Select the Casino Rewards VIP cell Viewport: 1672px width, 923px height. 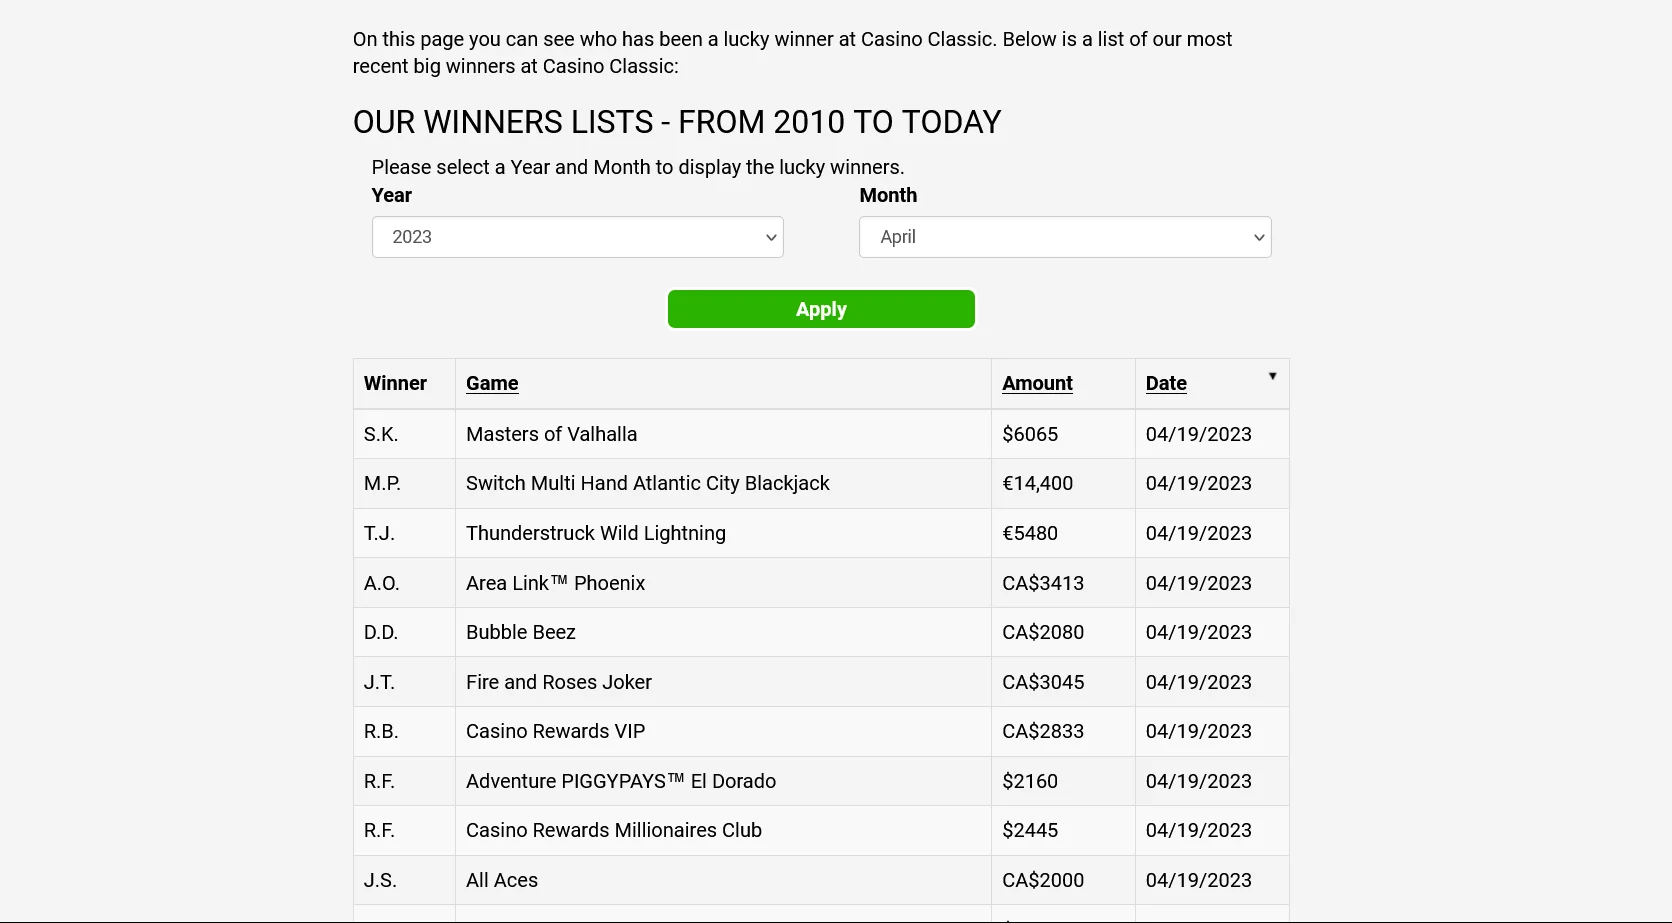tap(723, 731)
